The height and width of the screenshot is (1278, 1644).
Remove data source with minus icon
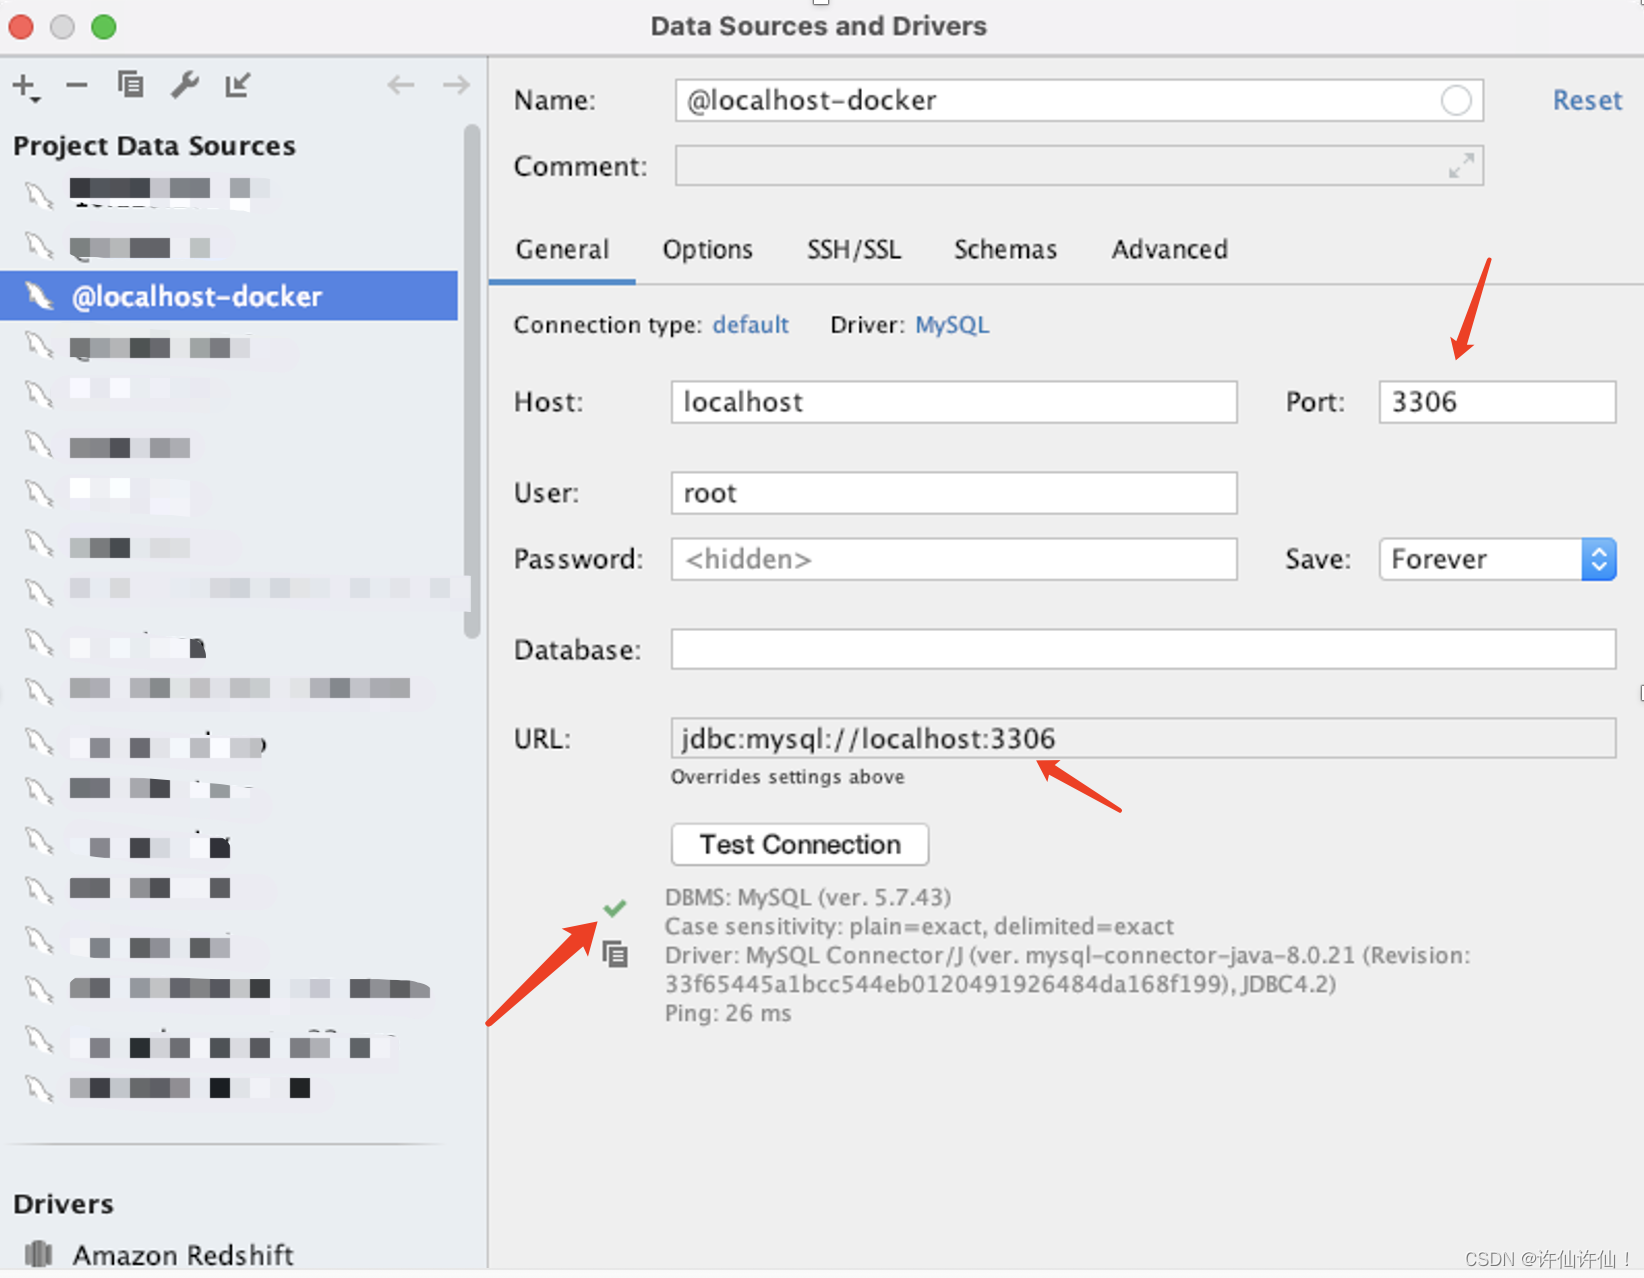pos(77,86)
